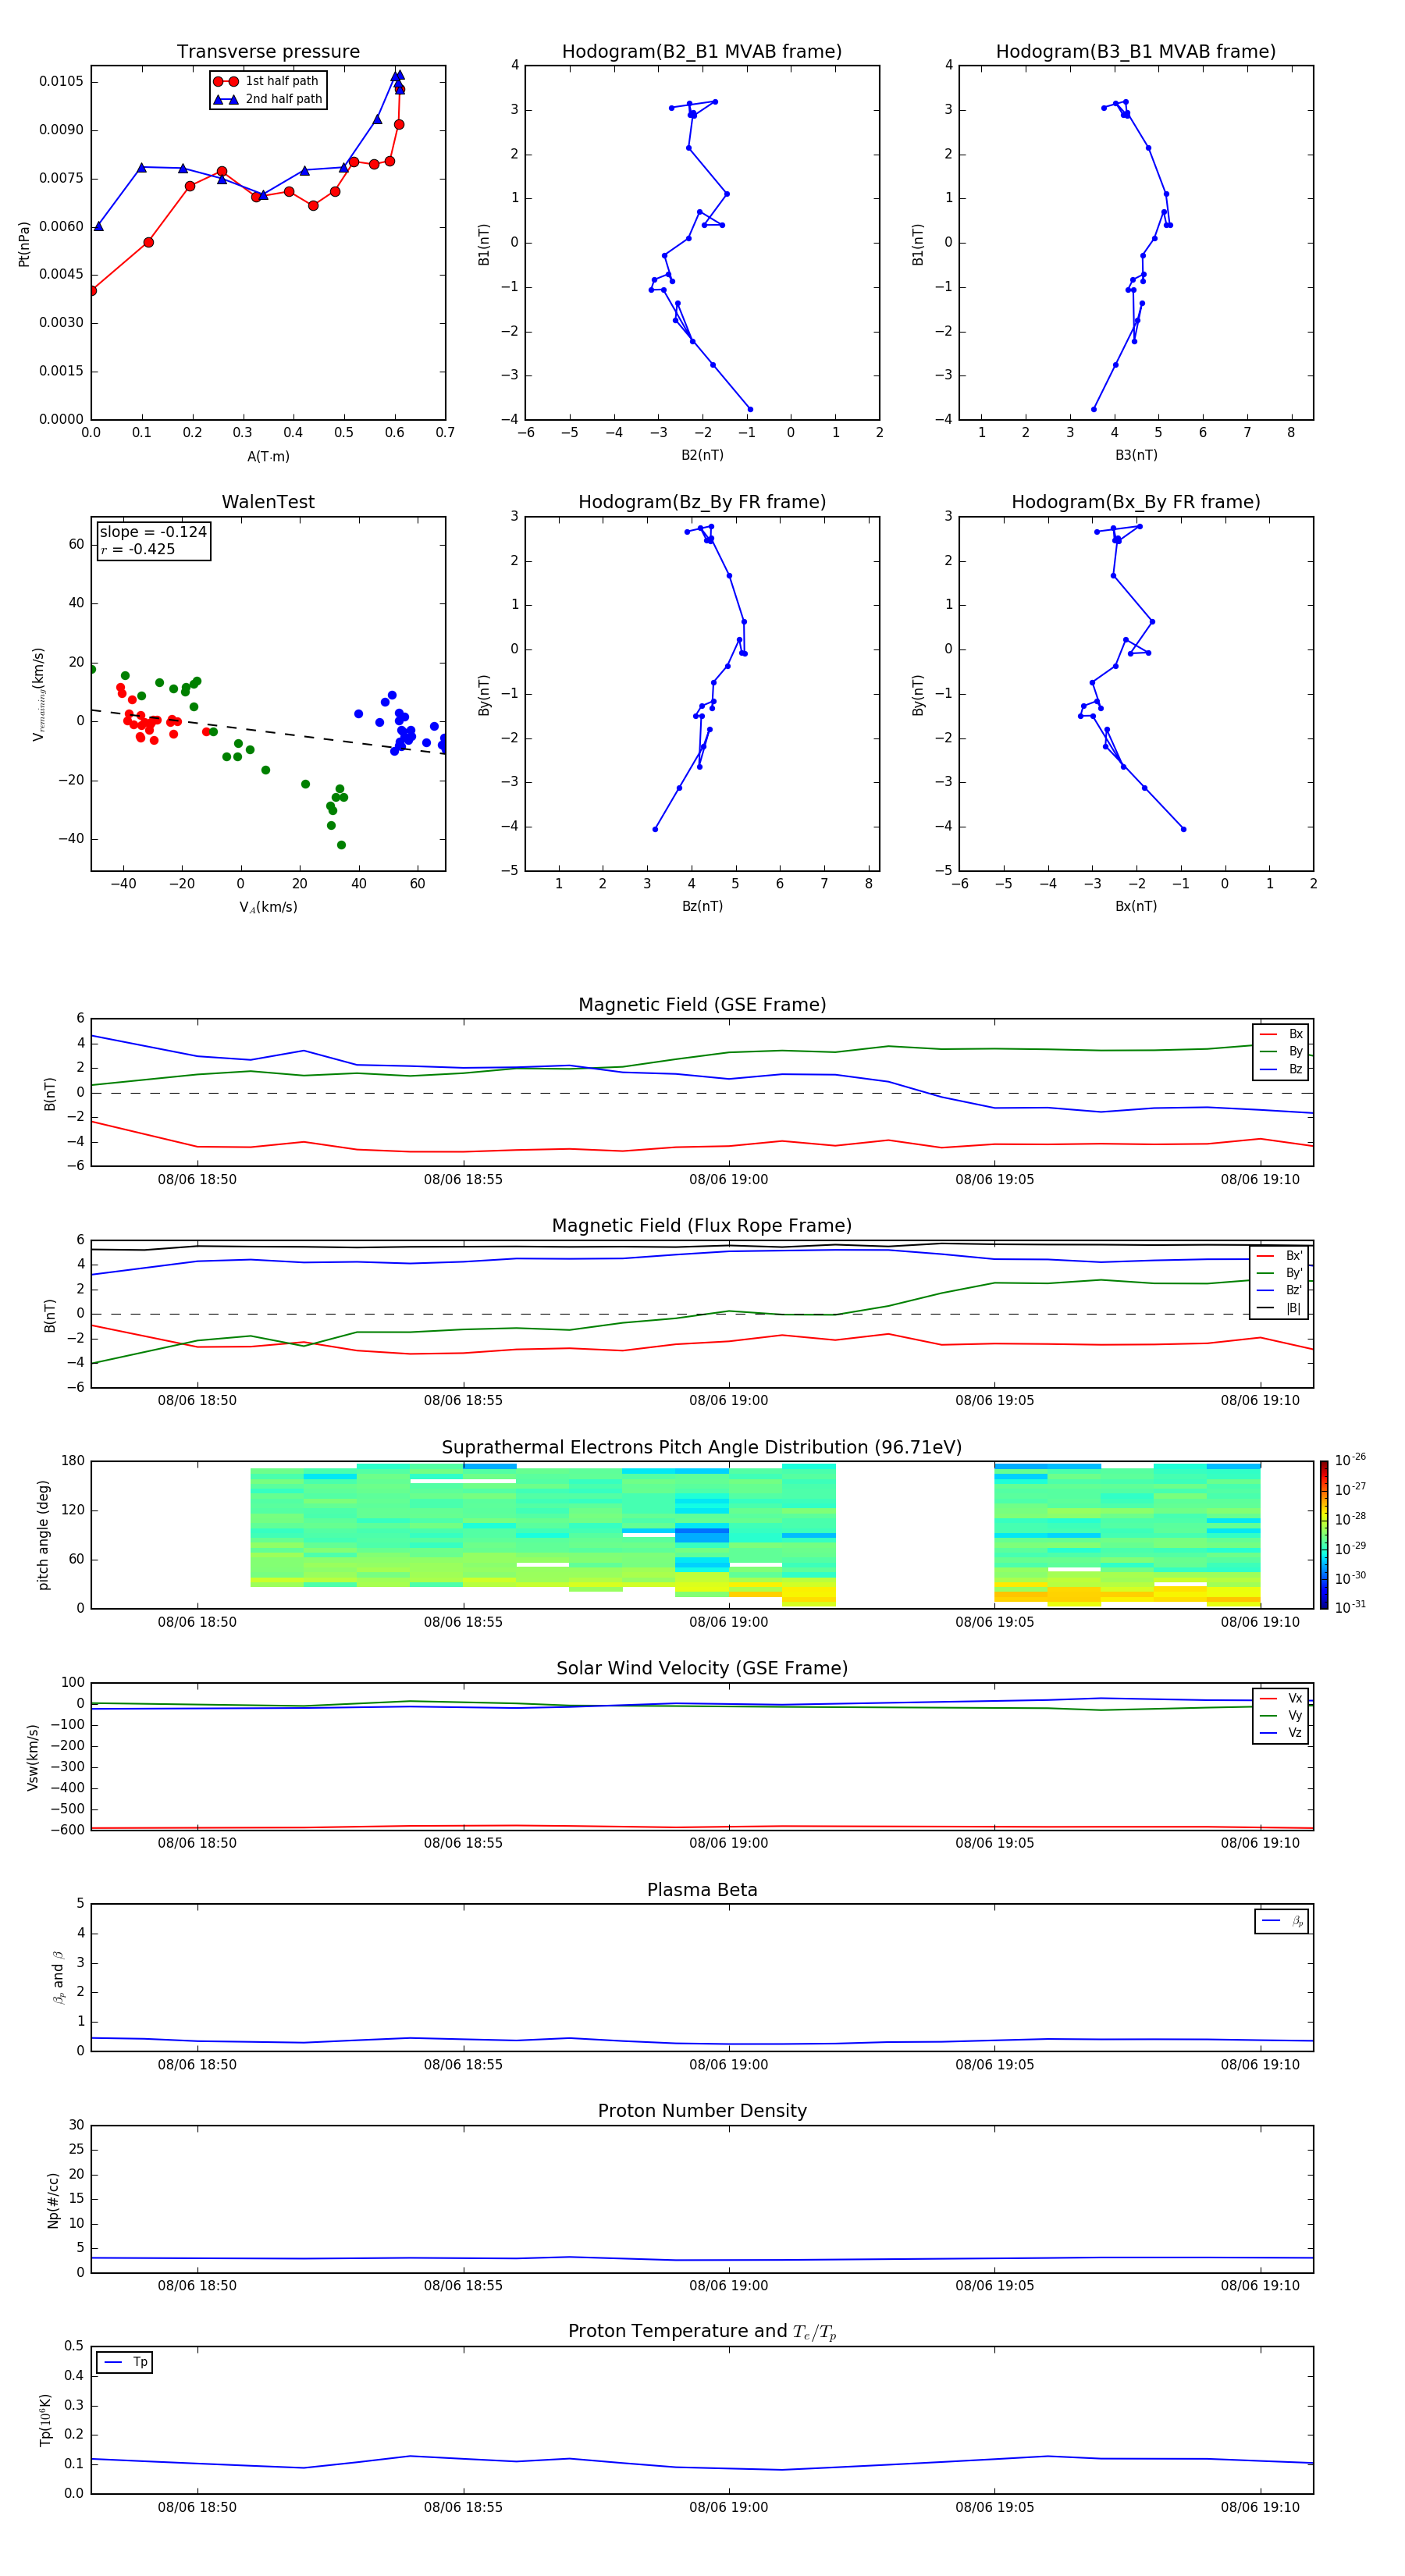Image resolution: width=1405 pixels, height=2576 pixels.
Task: Click the "Hodogram(B2_B1 MVAB frame)" title
Action: 702,51
